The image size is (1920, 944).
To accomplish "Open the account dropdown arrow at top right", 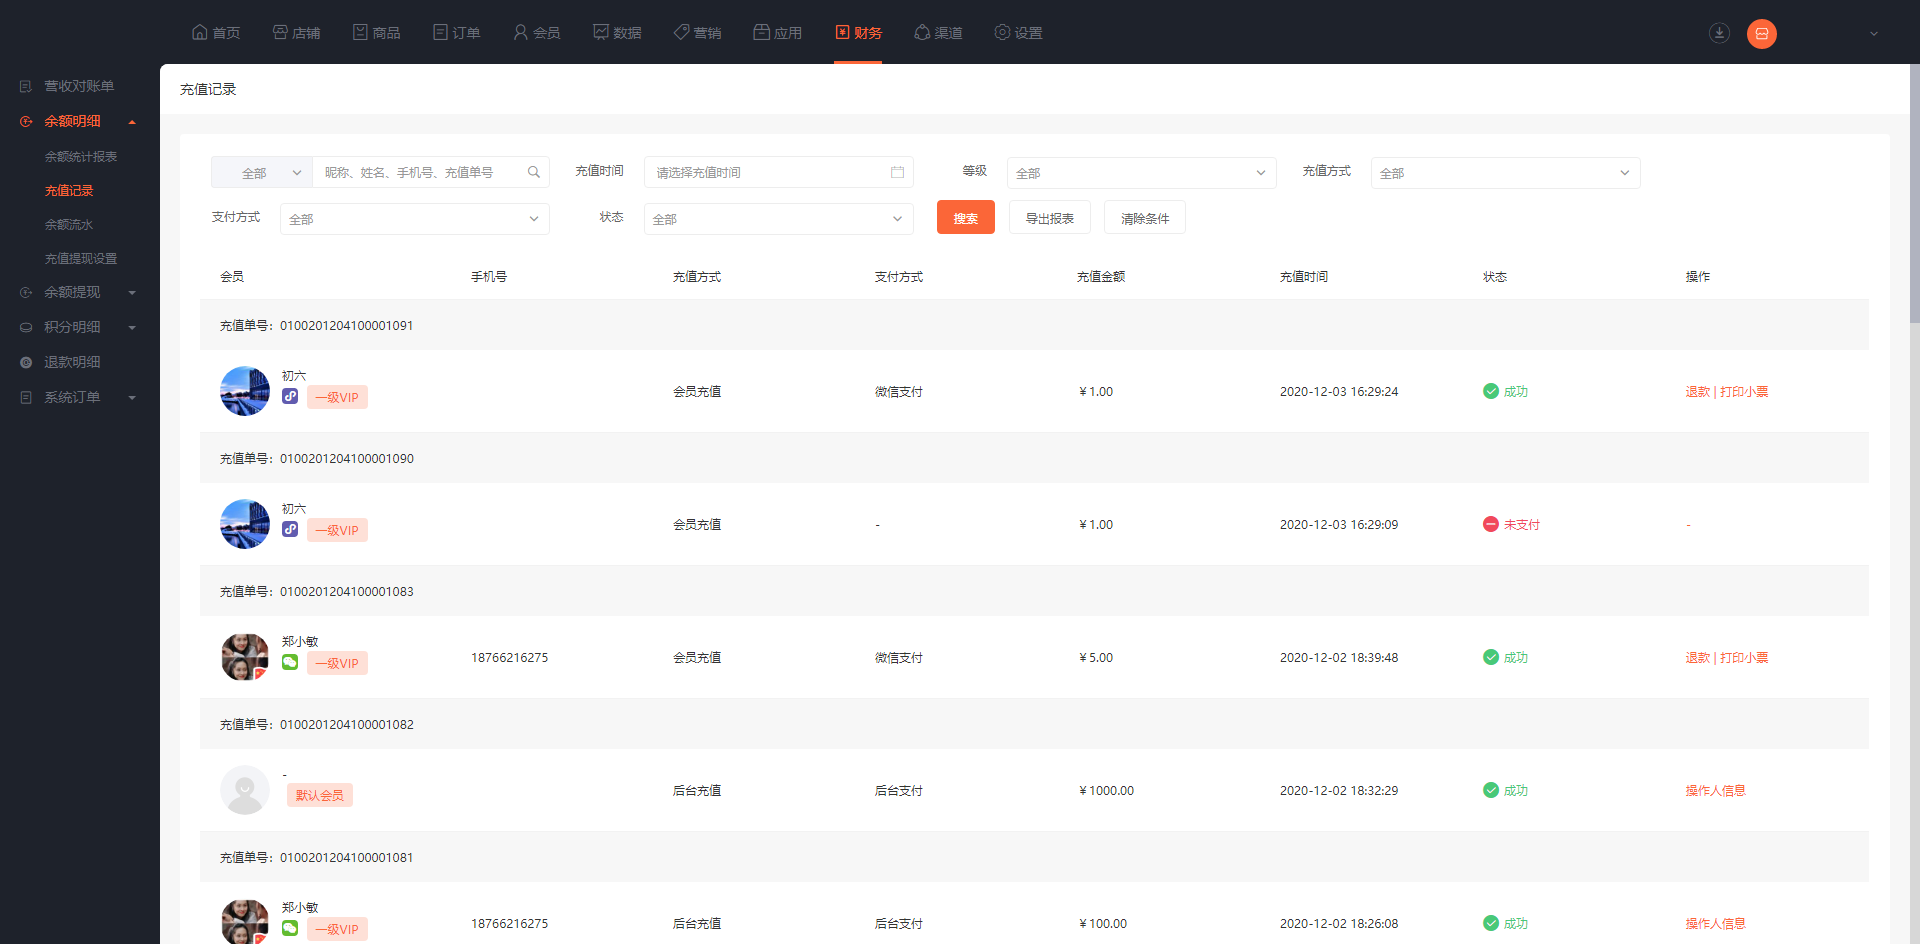I will [1874, 34].
